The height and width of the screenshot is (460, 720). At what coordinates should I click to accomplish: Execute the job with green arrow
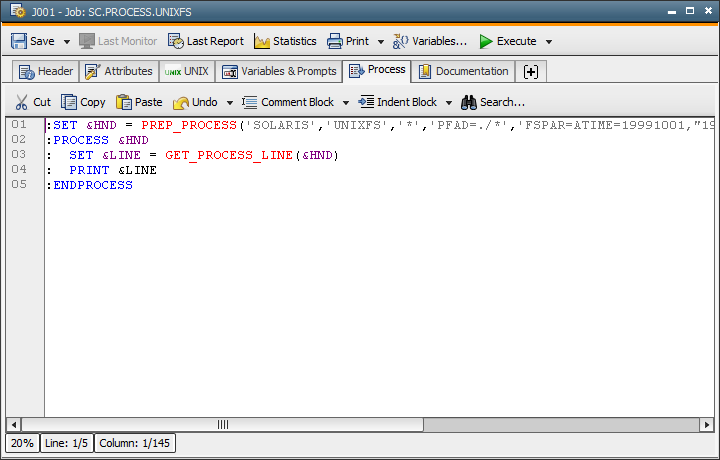(x=486, y=41)
